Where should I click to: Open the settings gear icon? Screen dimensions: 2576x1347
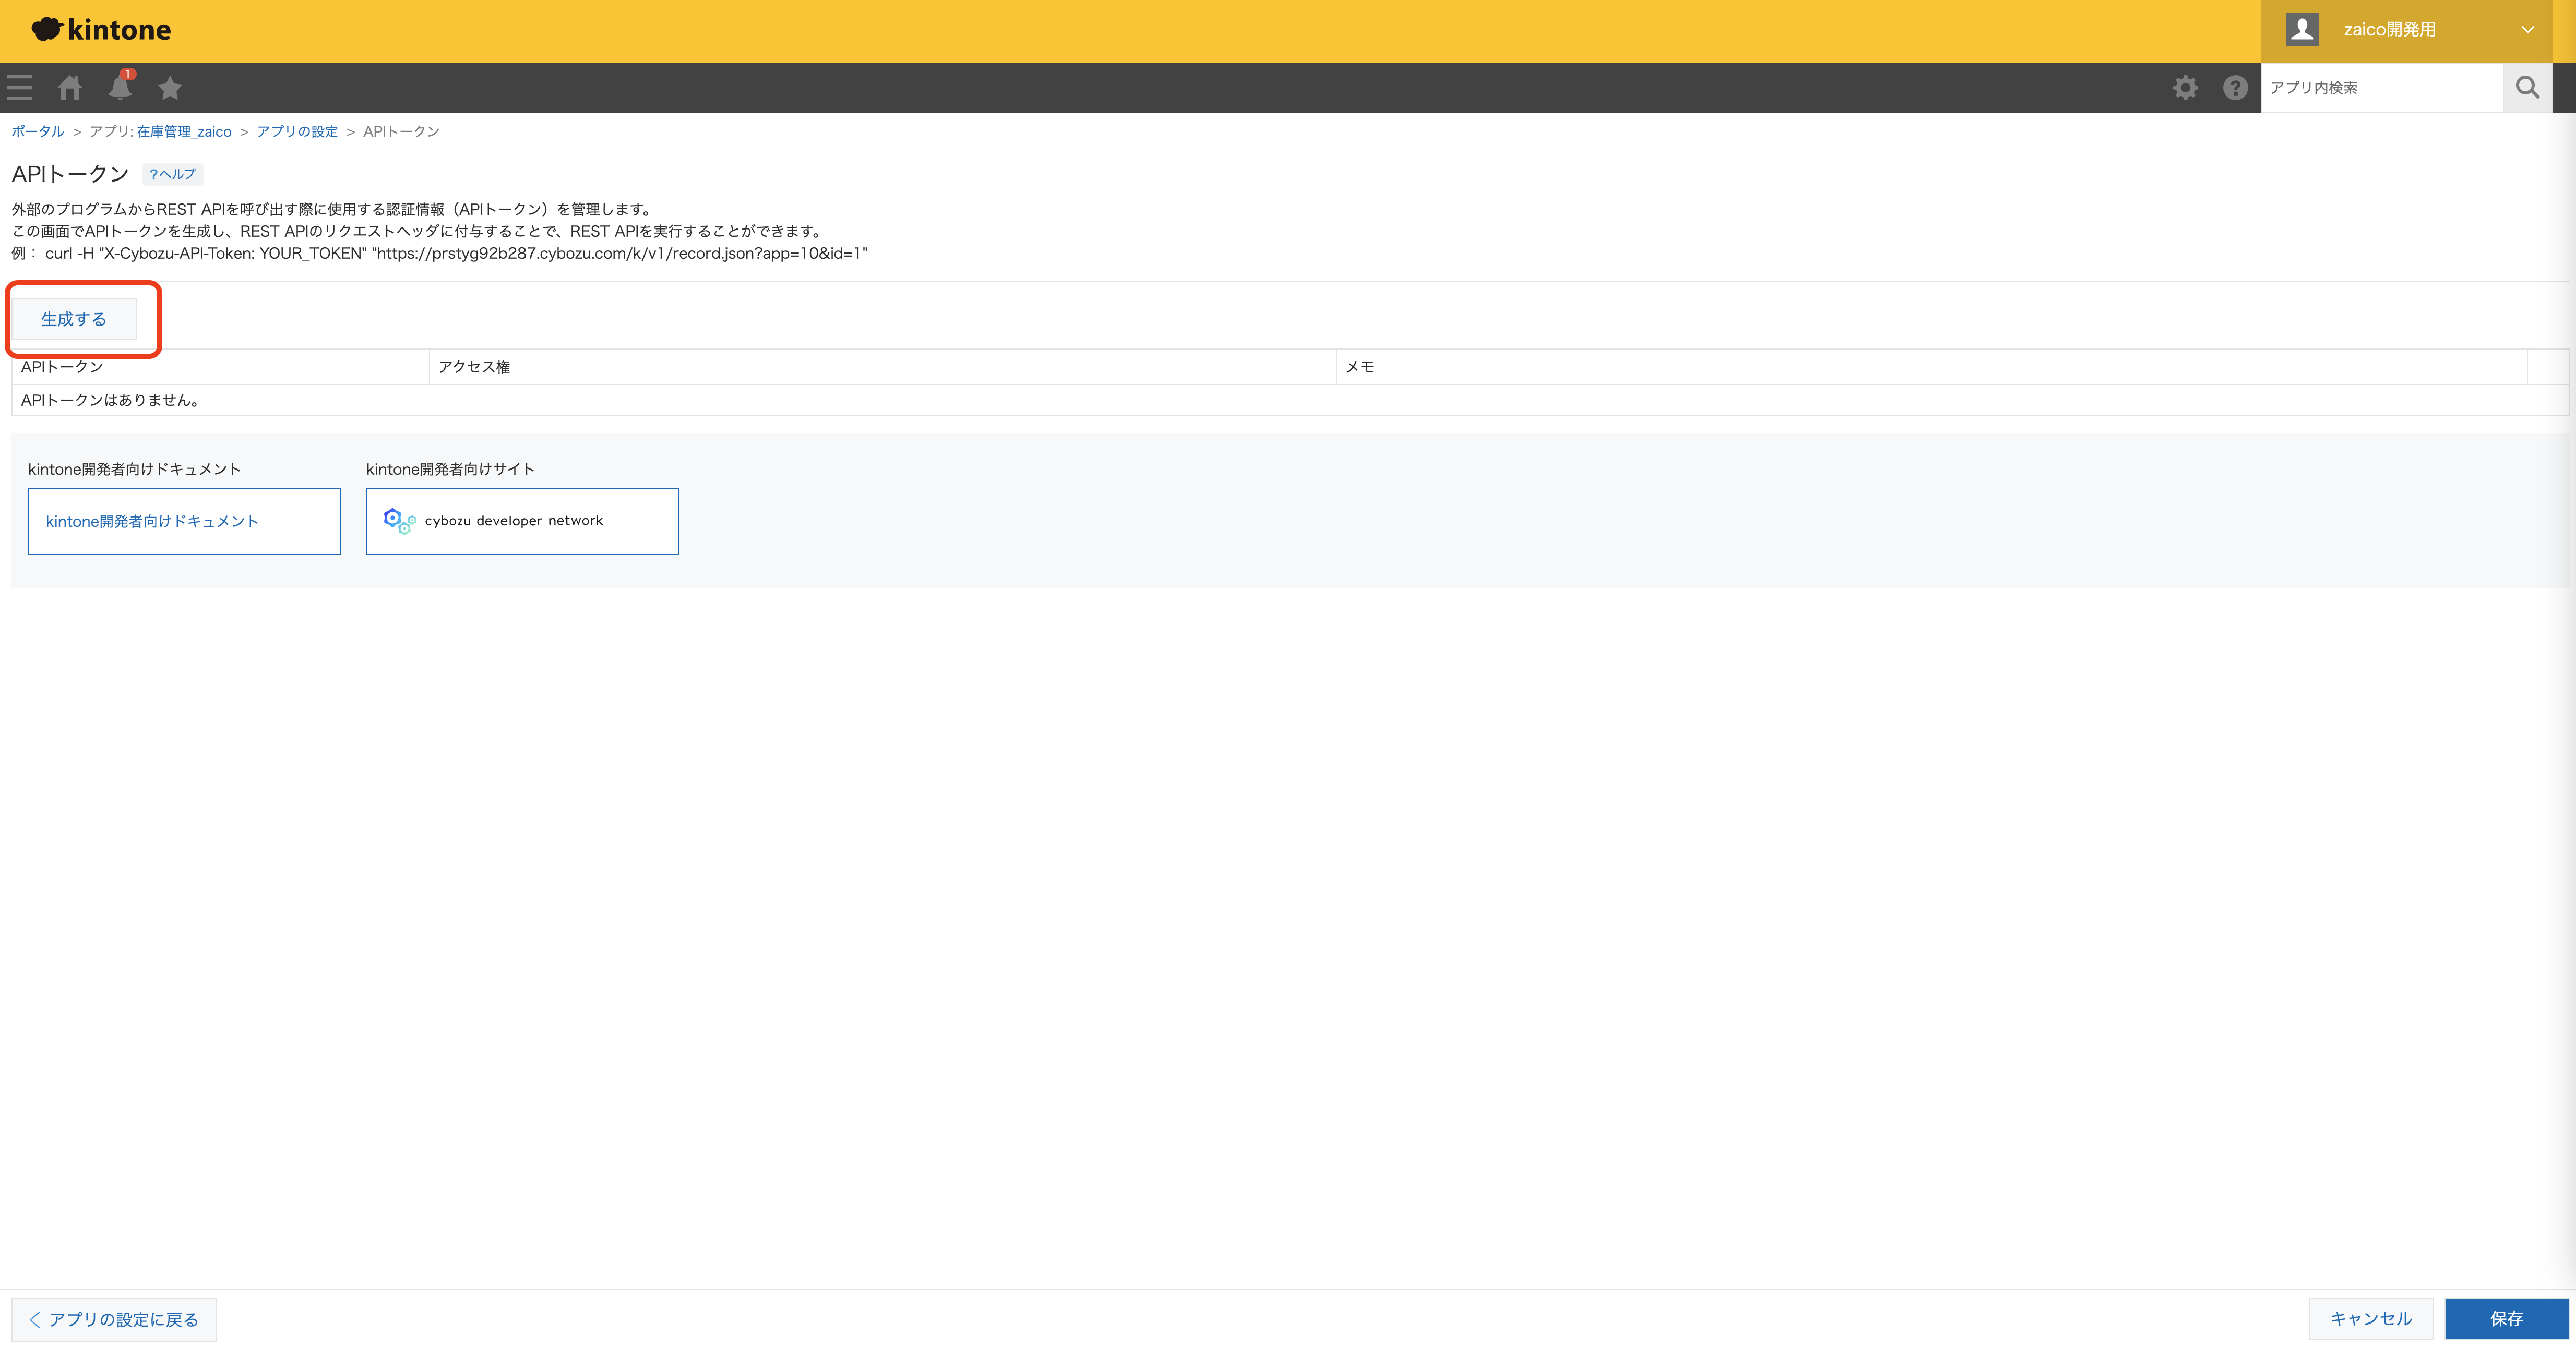2185,88
